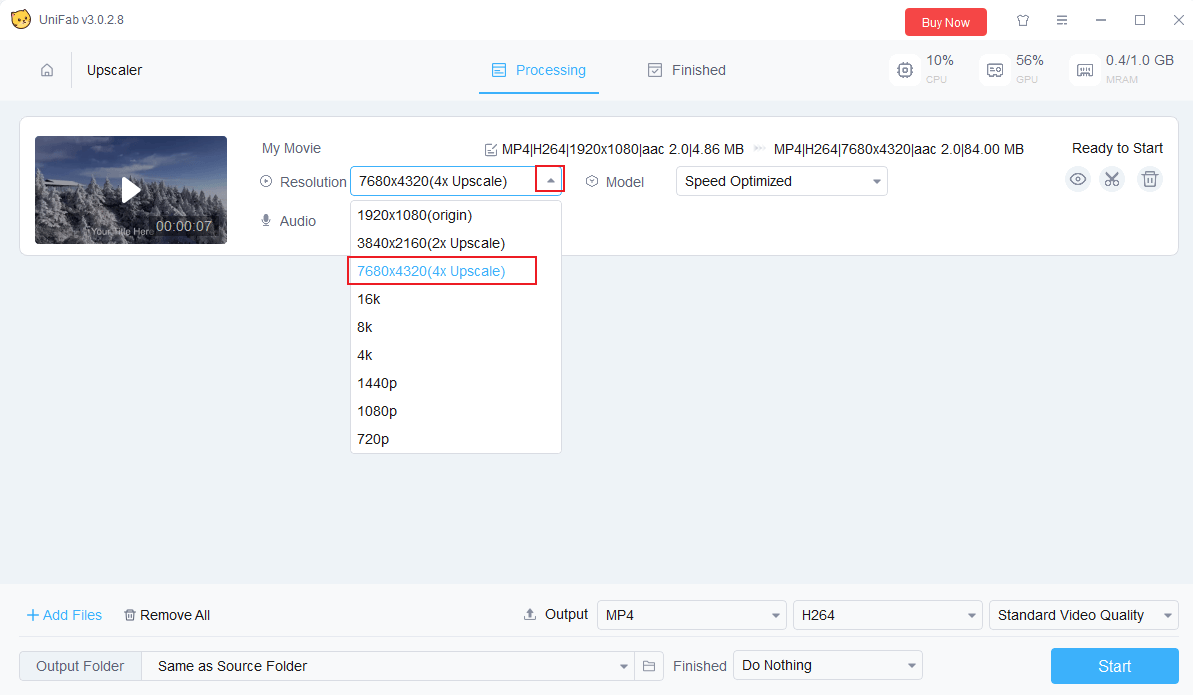Click the Model cube icon

point(592,181)
